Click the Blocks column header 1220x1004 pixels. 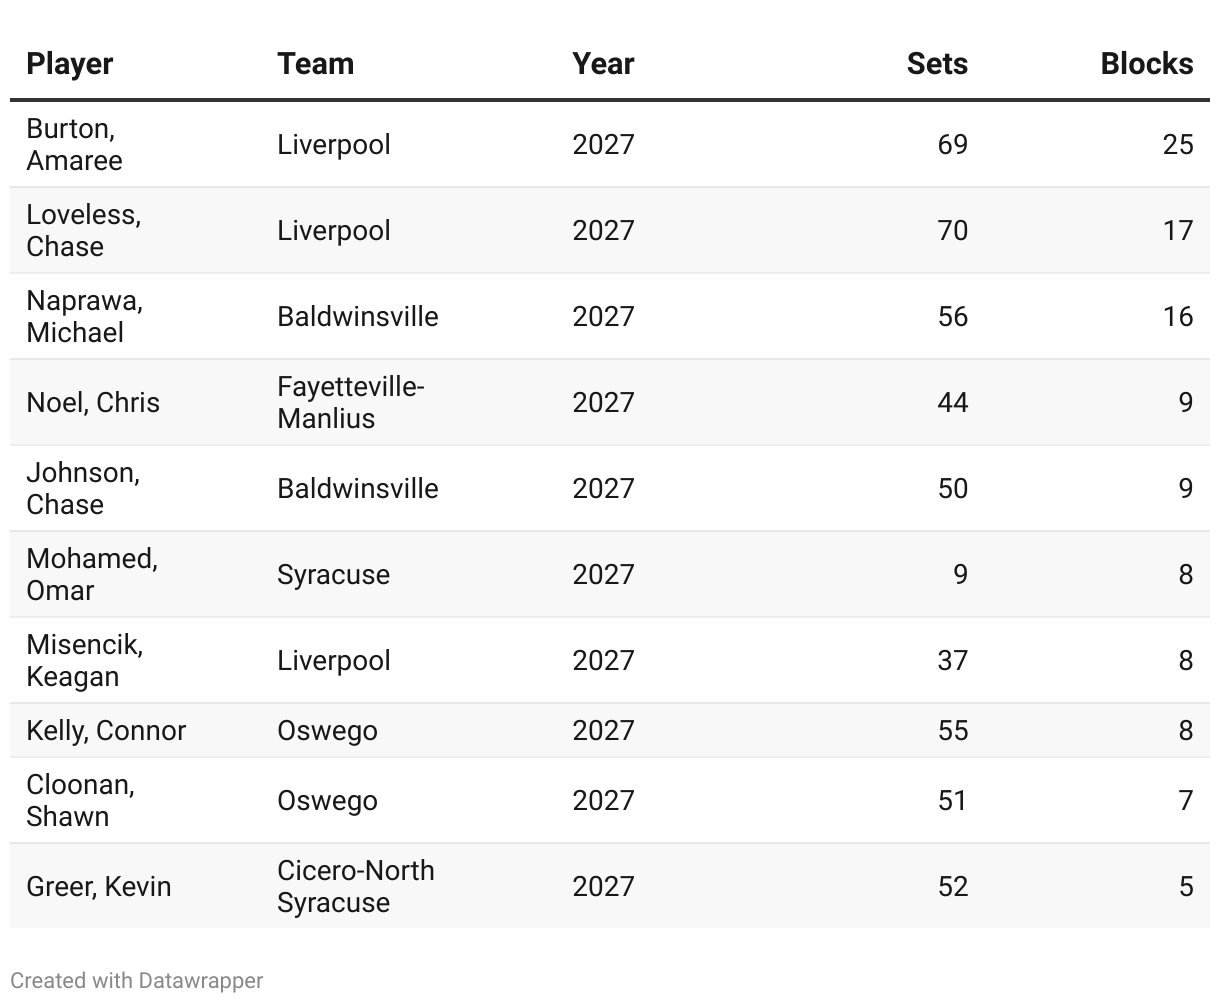1146,64
